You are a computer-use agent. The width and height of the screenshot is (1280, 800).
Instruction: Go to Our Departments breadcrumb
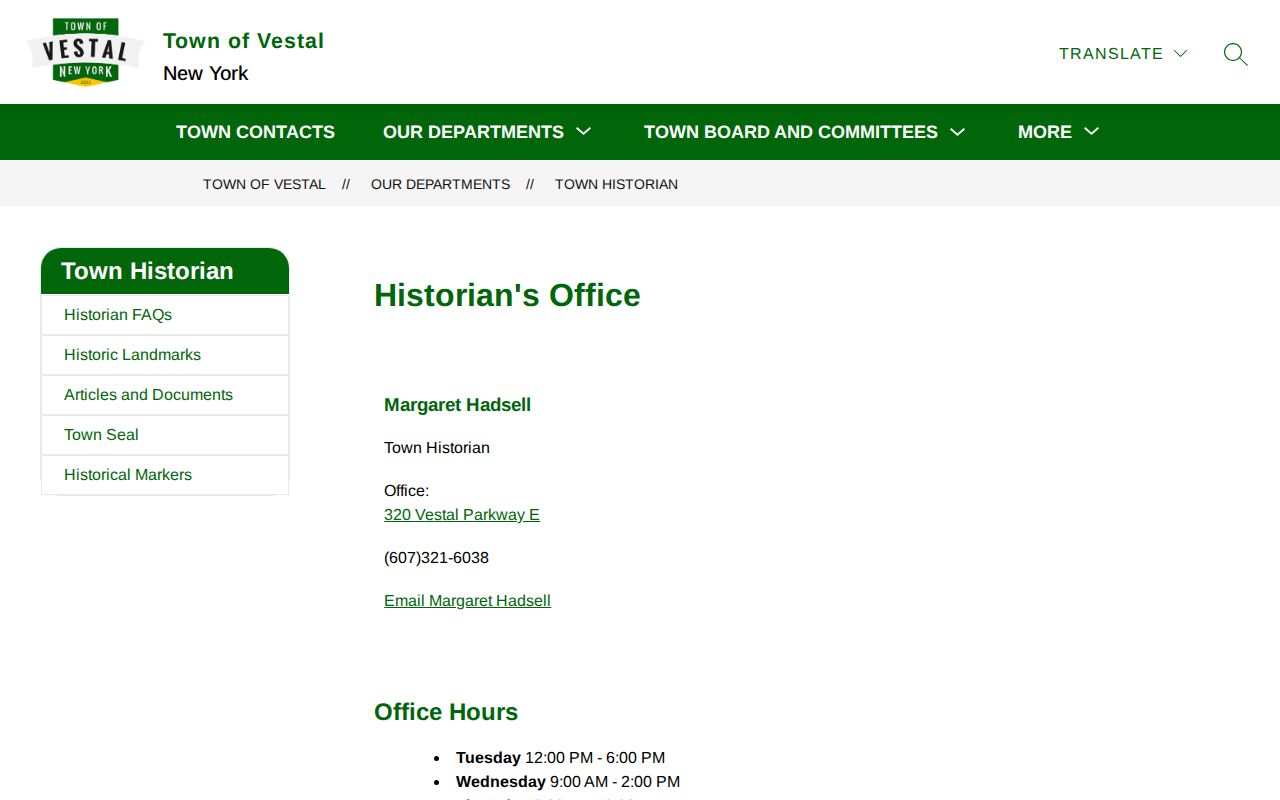[x=440, y=184]
